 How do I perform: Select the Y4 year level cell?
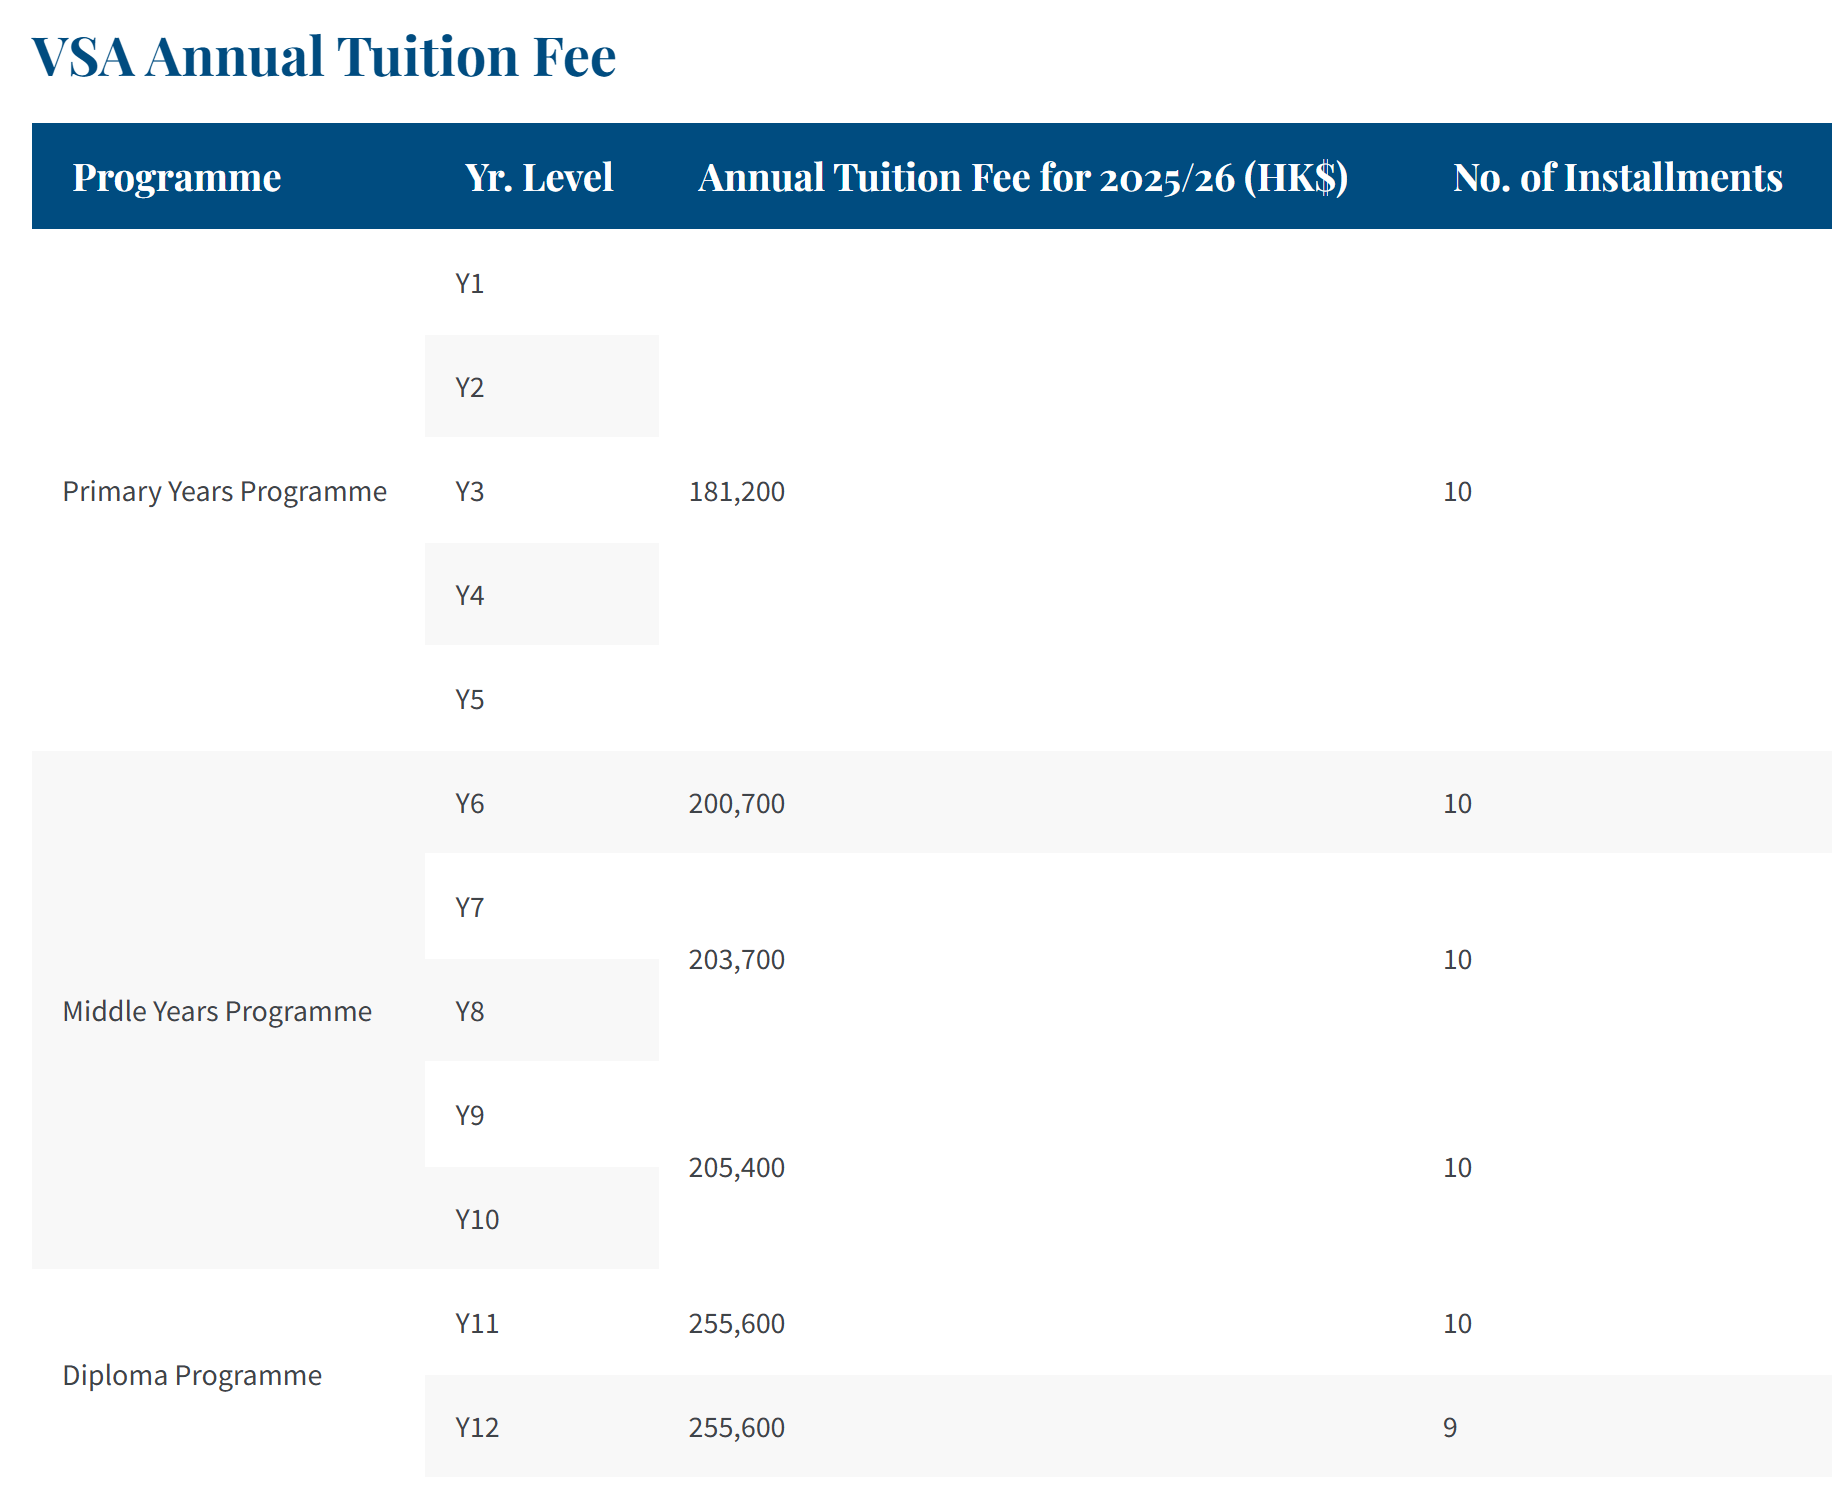tap(470, 595)
